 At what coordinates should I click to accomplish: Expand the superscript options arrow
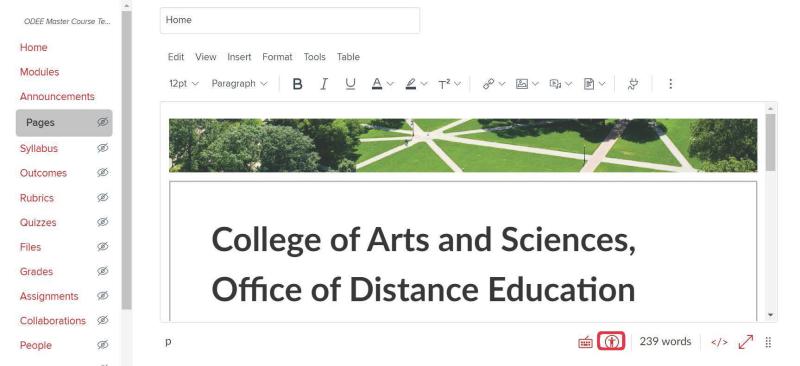[x=457, y=84]
